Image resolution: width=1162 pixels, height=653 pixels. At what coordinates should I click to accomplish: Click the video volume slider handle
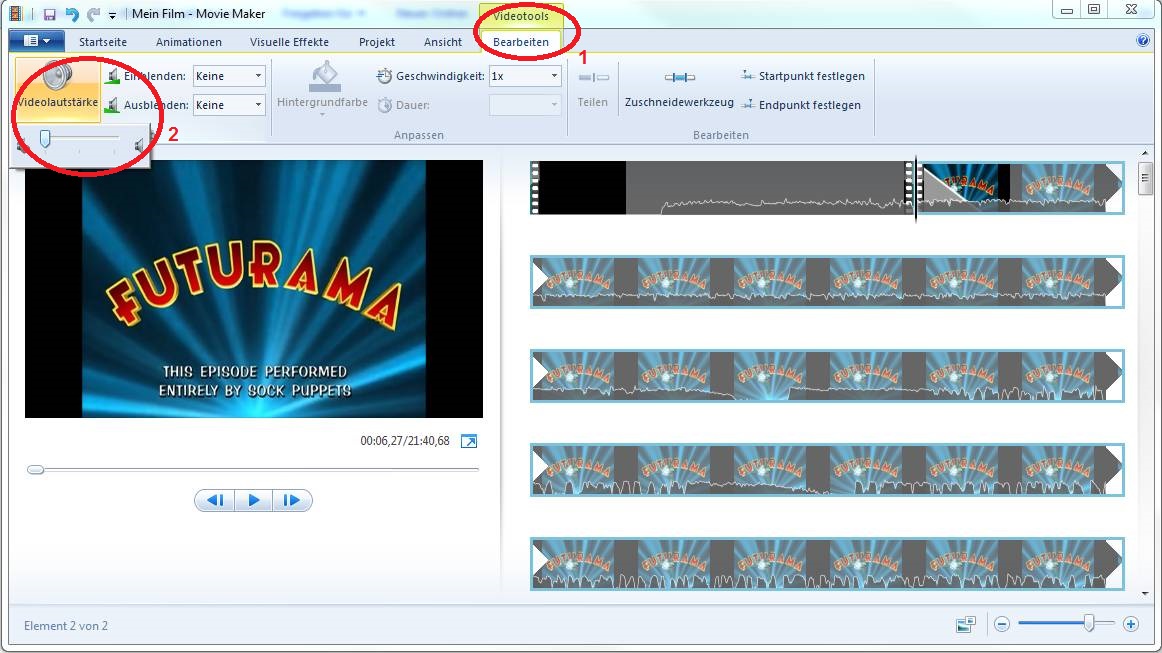pyautogui.click(x=45, y=139)
